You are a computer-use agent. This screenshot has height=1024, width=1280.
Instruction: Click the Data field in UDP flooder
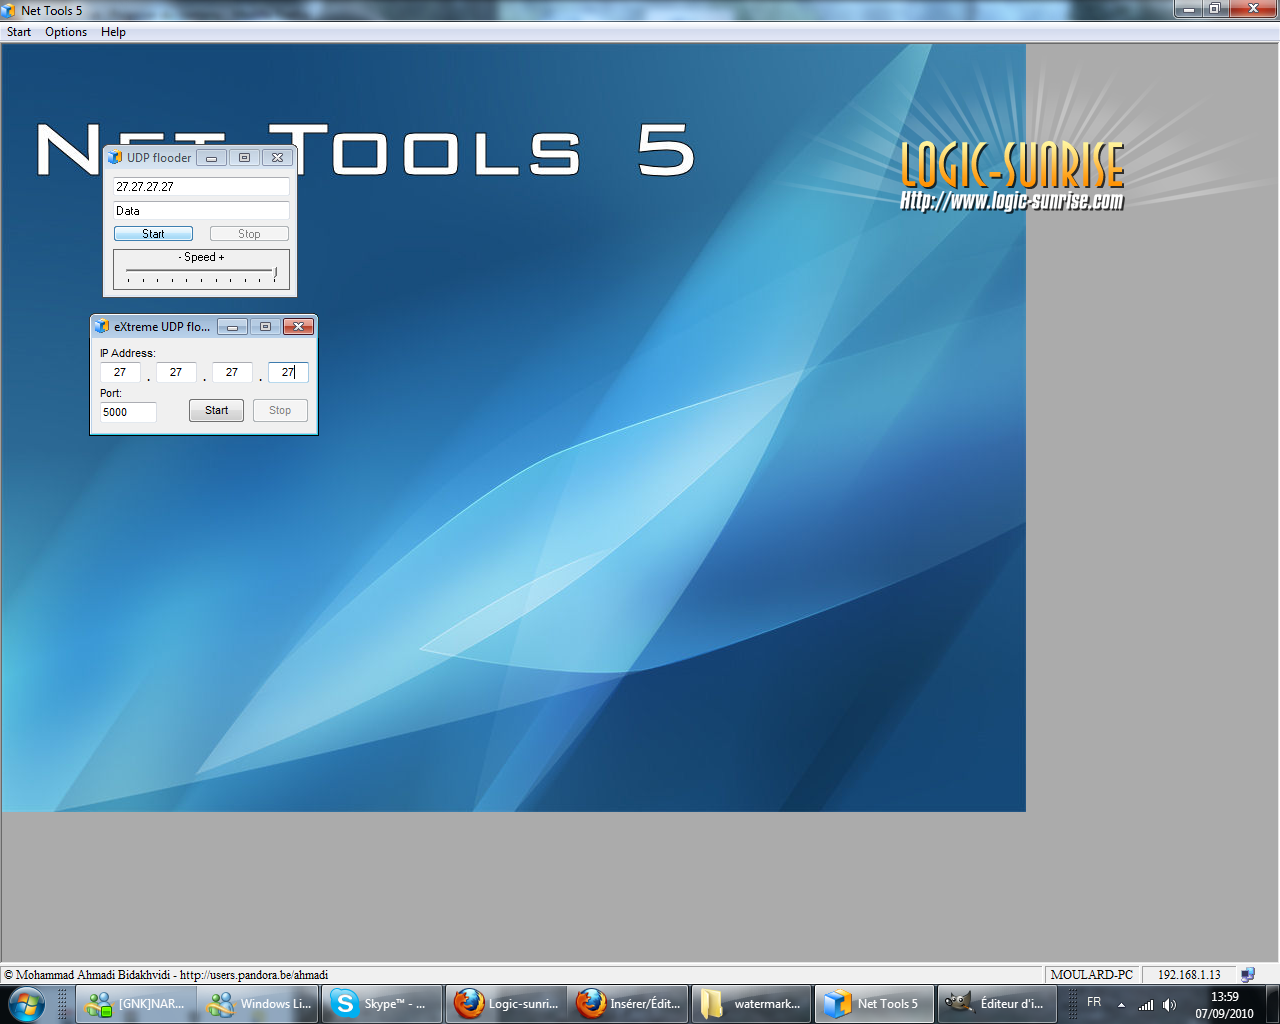point(201,211)
